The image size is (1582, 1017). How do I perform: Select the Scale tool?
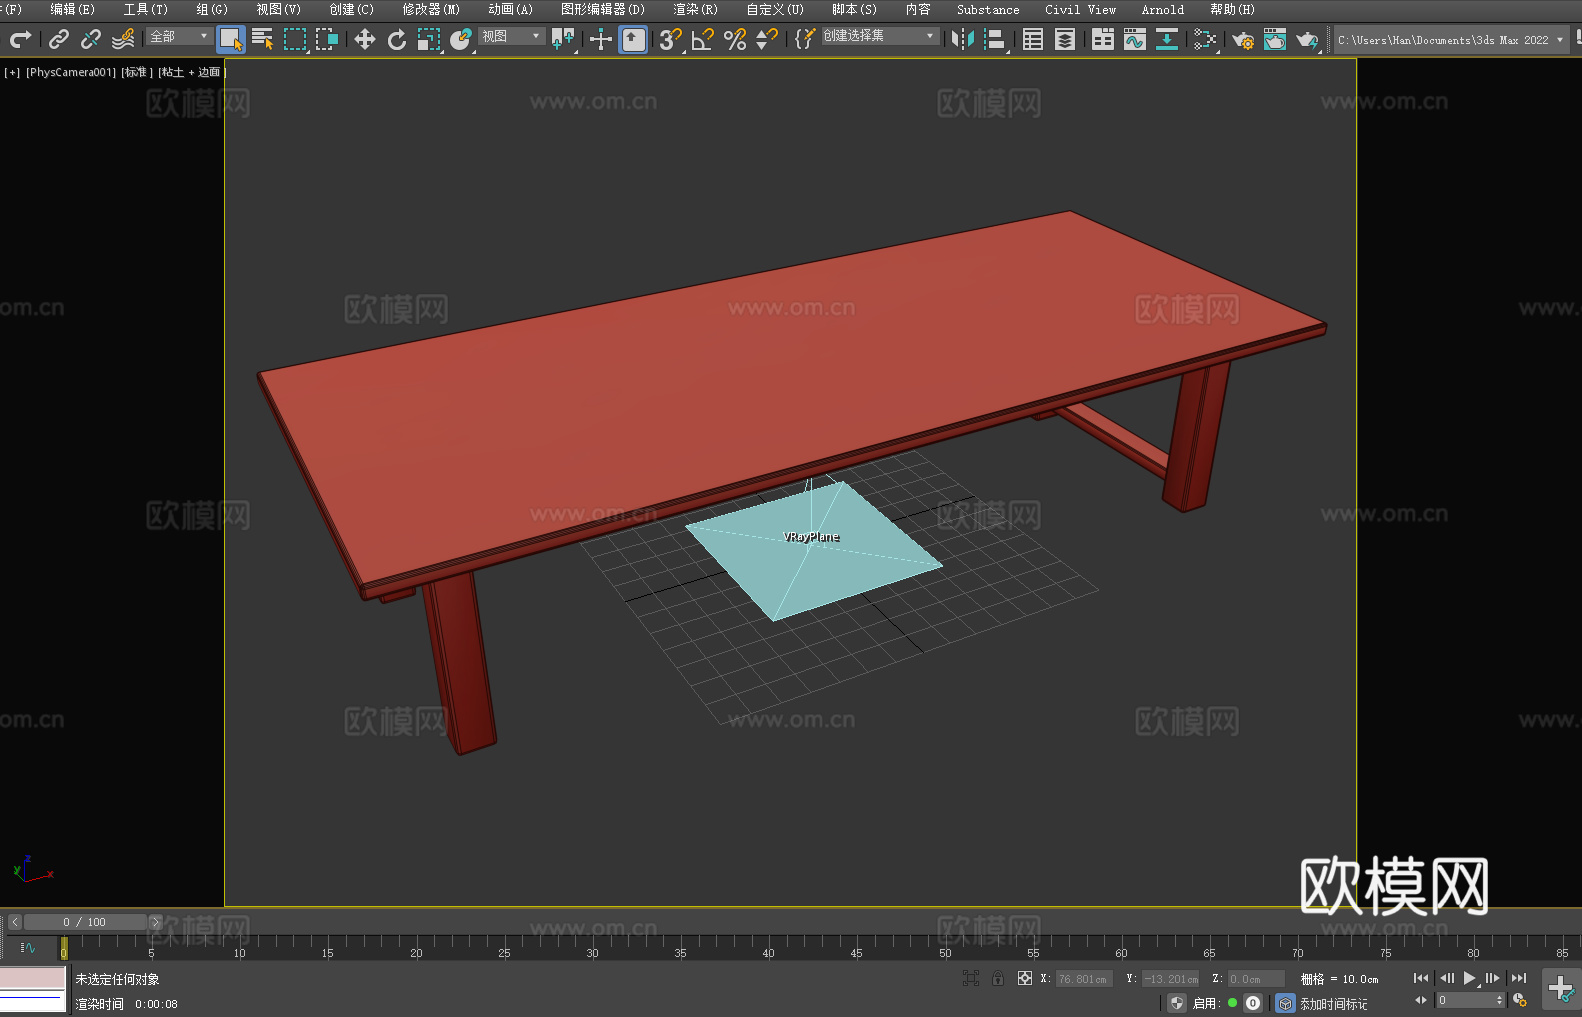(429, 39)
